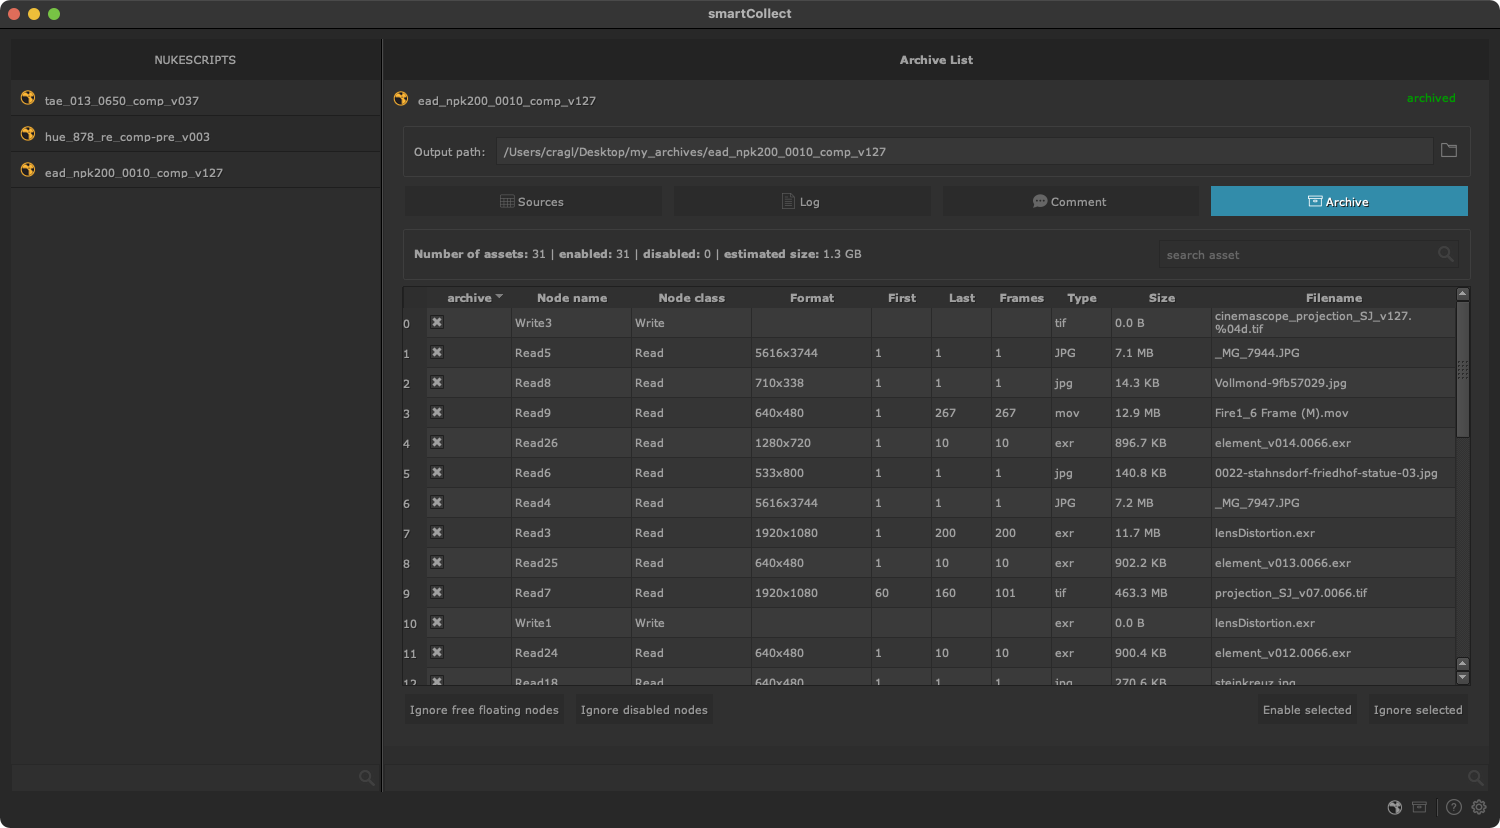Click the scrollbar up arrow at the top of the asset table
The width and height of the screenshot is (1500, 828).
tap(1463, 294)
